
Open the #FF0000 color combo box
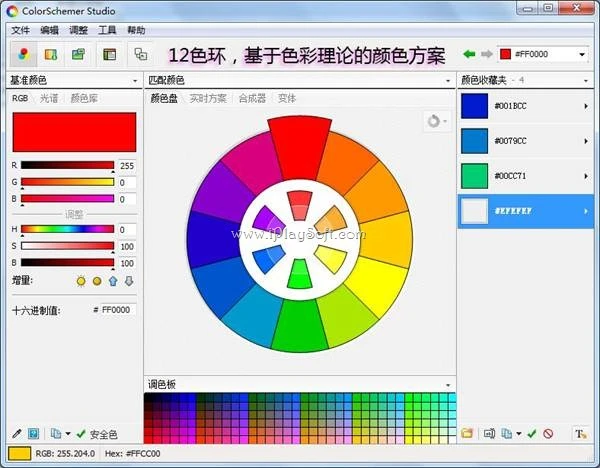point(543,54)
